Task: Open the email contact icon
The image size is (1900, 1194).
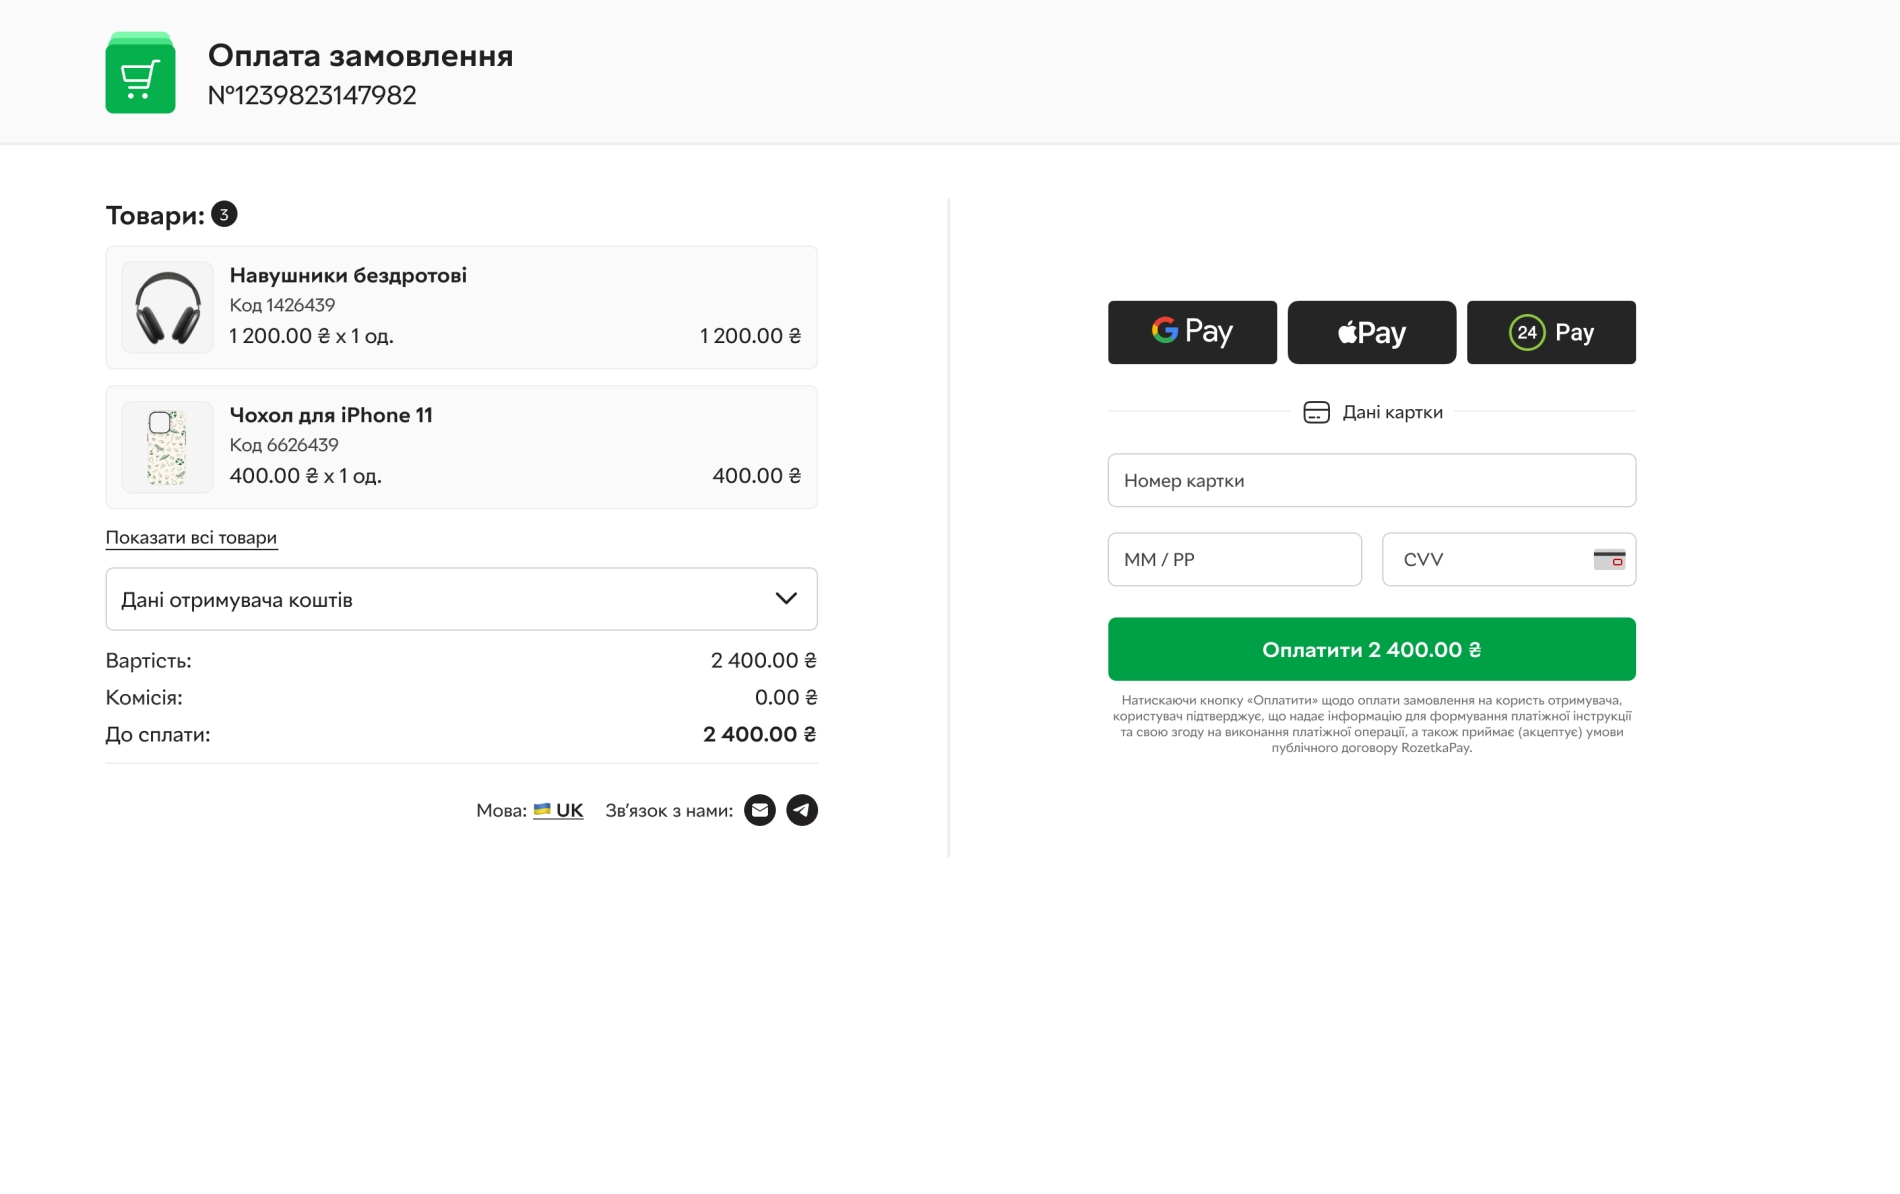Action: (760, 810)
